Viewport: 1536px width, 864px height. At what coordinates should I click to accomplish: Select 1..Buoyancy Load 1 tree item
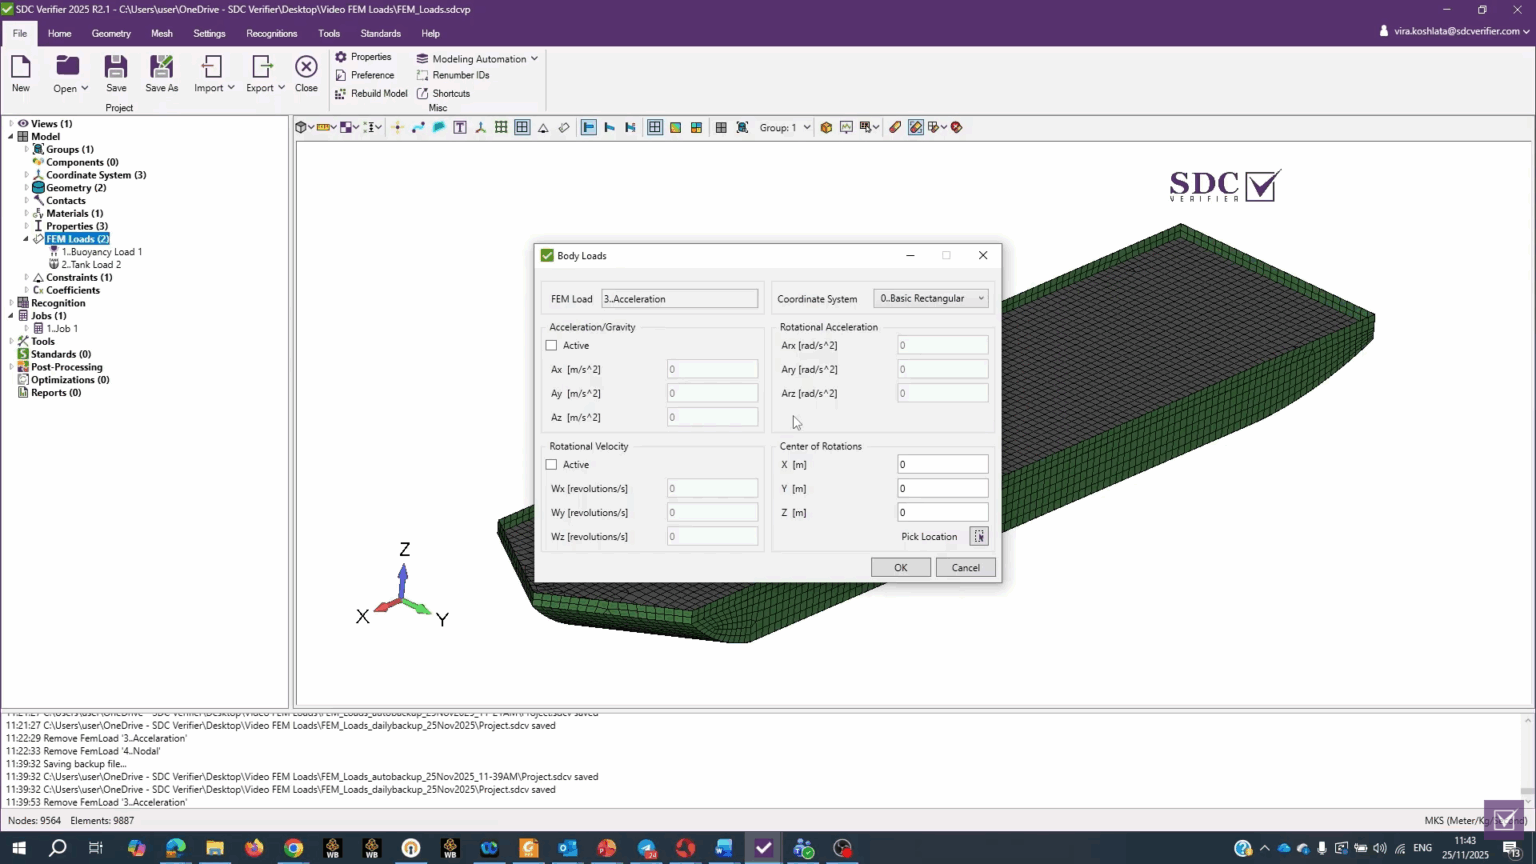(102, 252)
